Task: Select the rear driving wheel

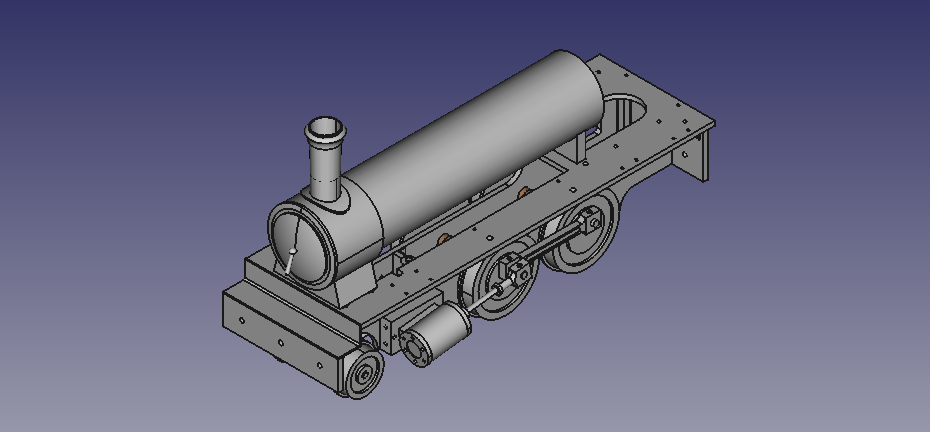Action: tap(588, 240)
